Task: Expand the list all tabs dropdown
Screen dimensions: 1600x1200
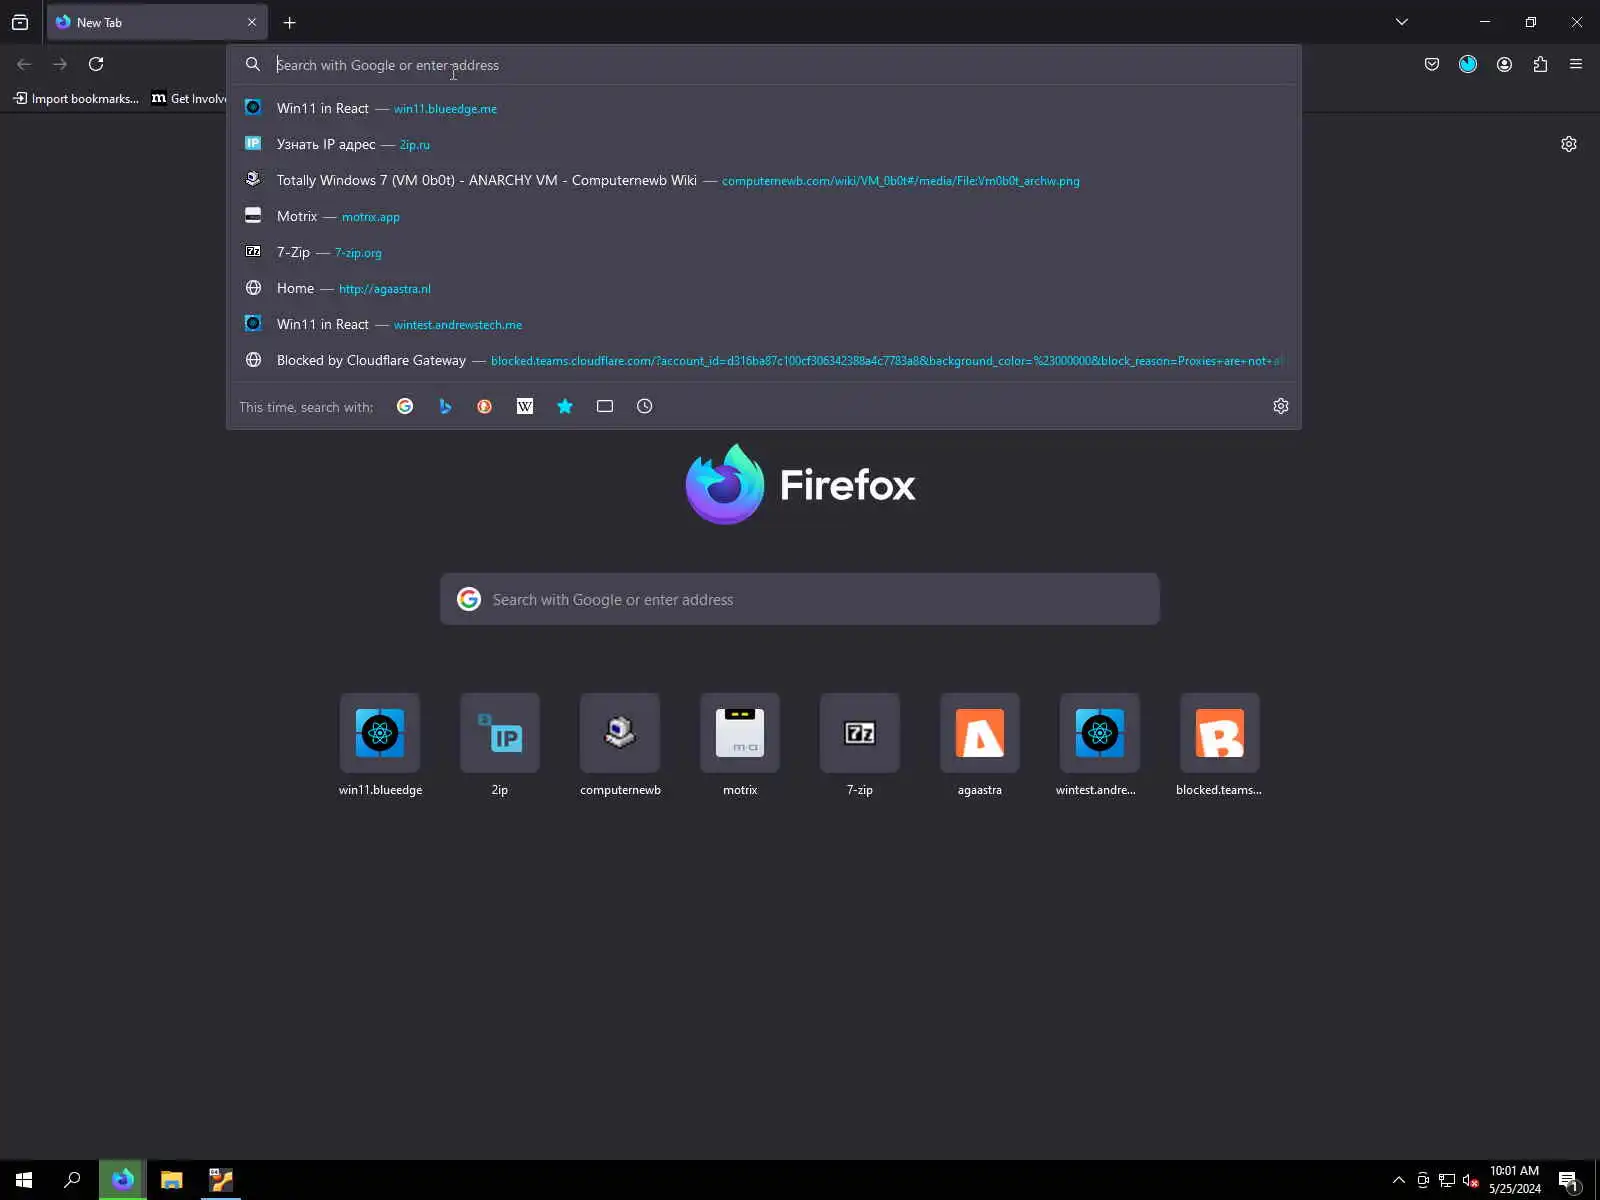Action: pos(1402,22)
